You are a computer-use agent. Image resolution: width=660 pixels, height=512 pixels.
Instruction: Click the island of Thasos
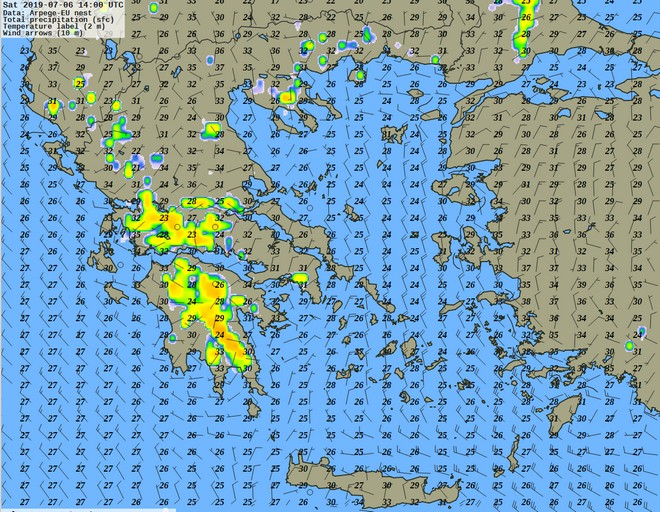pos(358,76)
